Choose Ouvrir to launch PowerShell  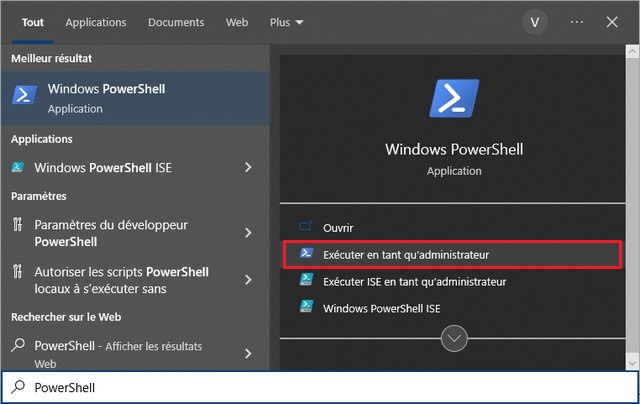338,228
